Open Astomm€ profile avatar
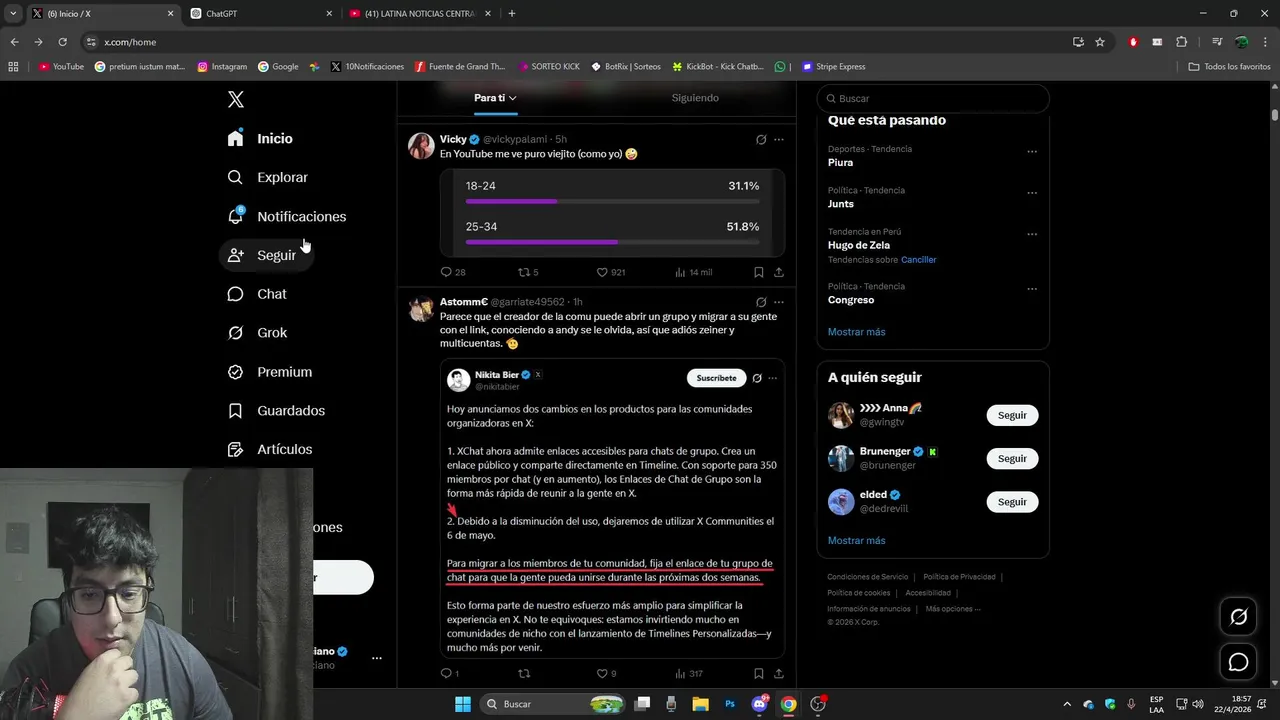This screenshot has width=1280, height=720. click(x=421, y=309)
